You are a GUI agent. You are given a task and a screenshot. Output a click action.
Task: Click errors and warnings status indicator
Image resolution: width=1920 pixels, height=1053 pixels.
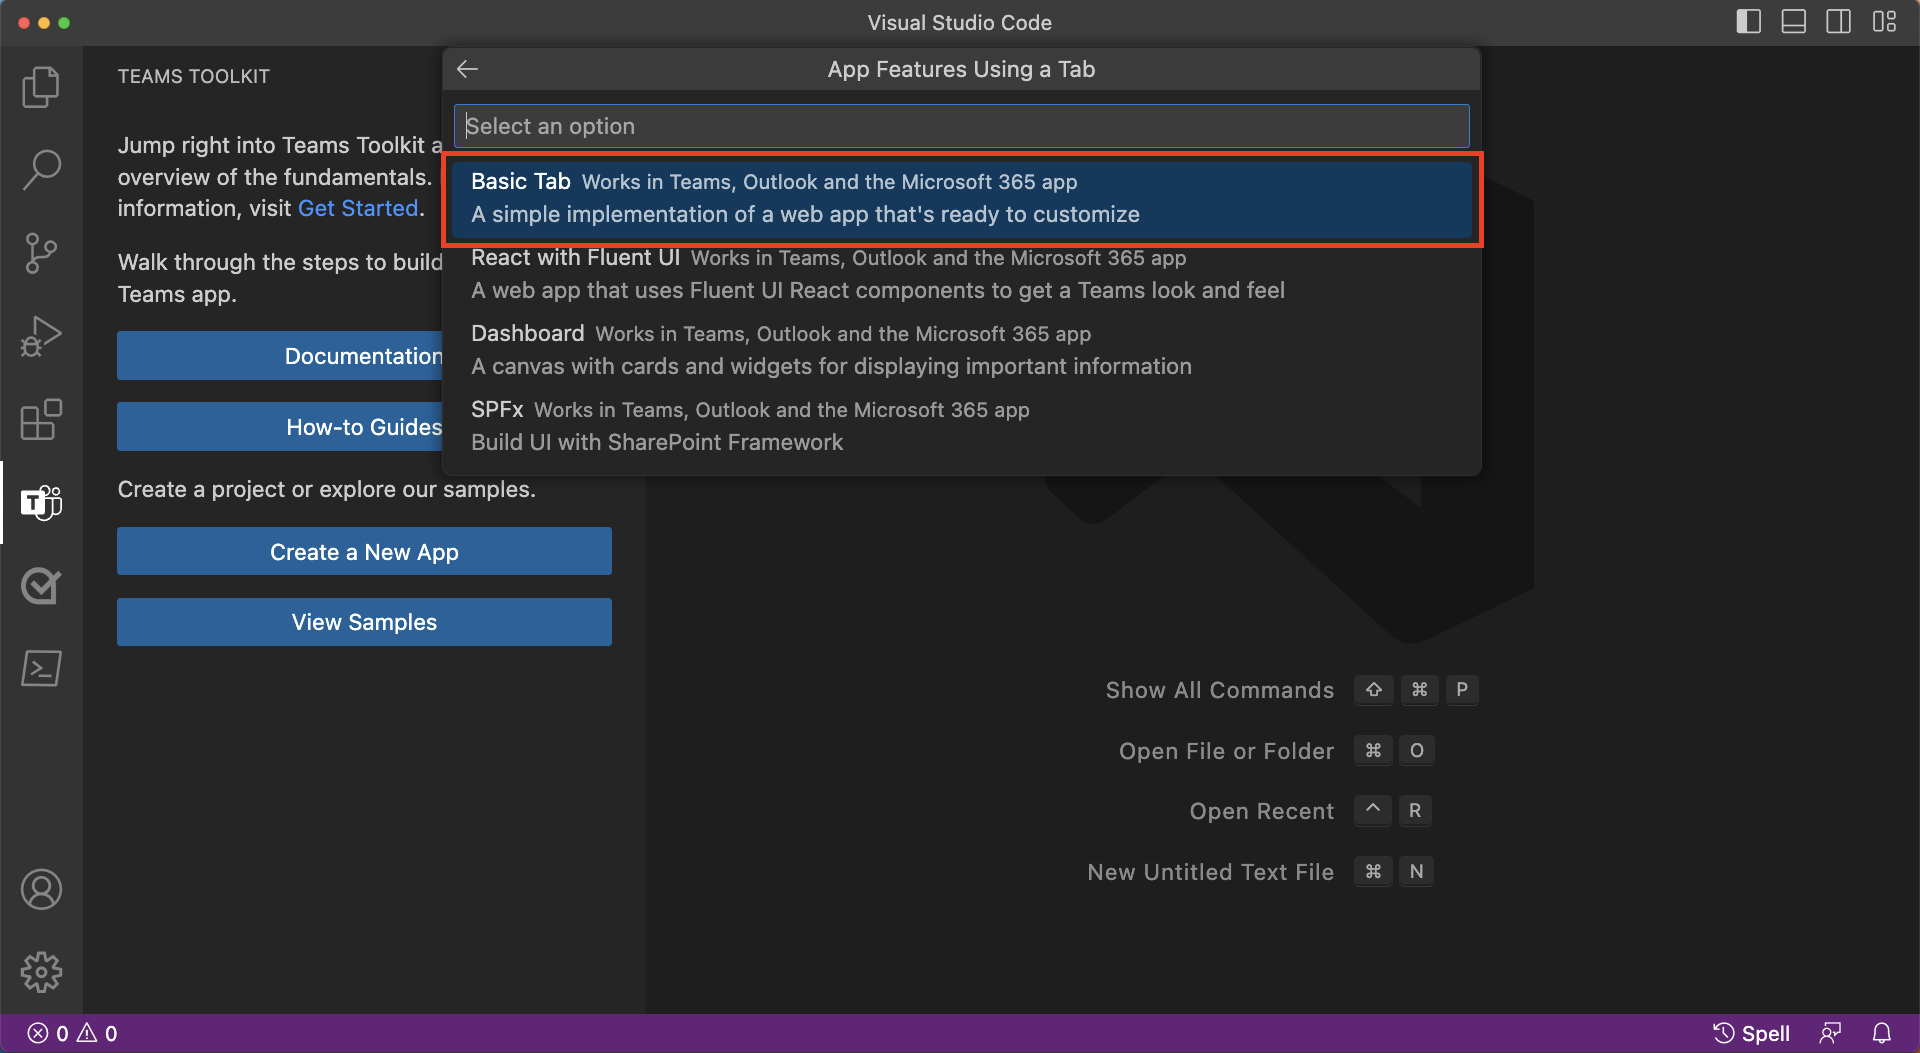point(72,1033)
